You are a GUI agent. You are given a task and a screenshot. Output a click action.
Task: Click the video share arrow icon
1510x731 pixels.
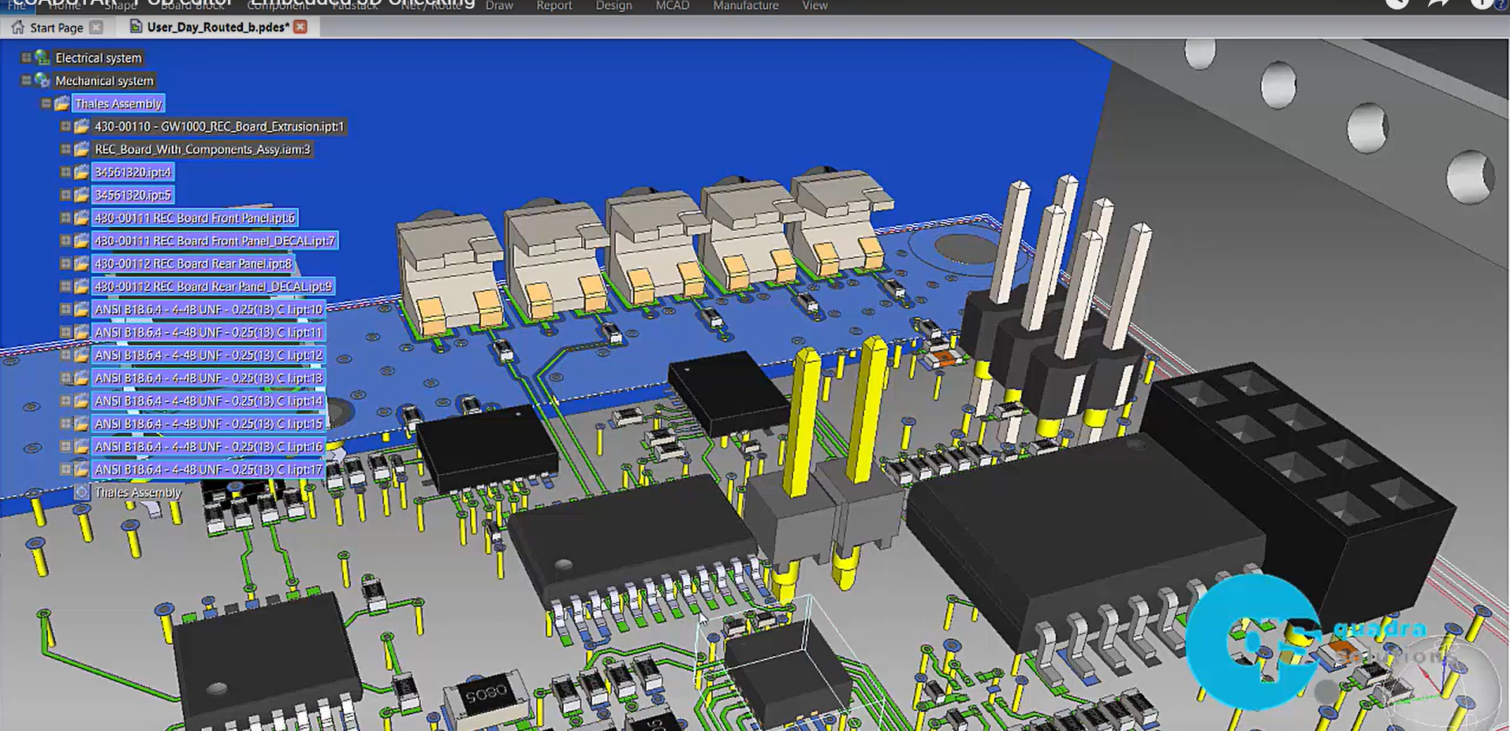click(x=1438, y=4)
